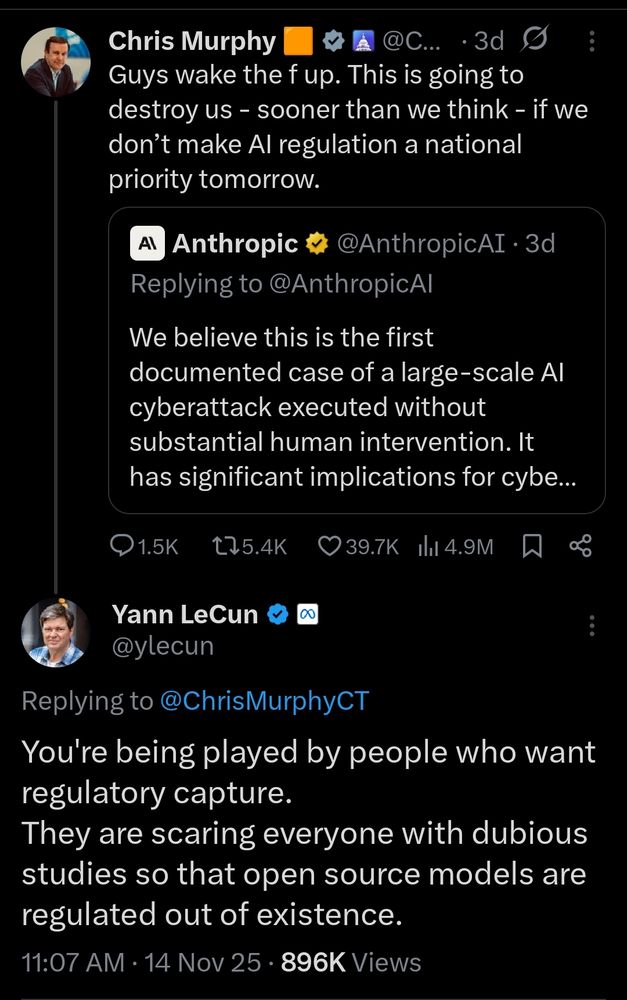627x1000 pixels.
Task: Open Chris Murphy's profile picture
Action: click(56, 63)
